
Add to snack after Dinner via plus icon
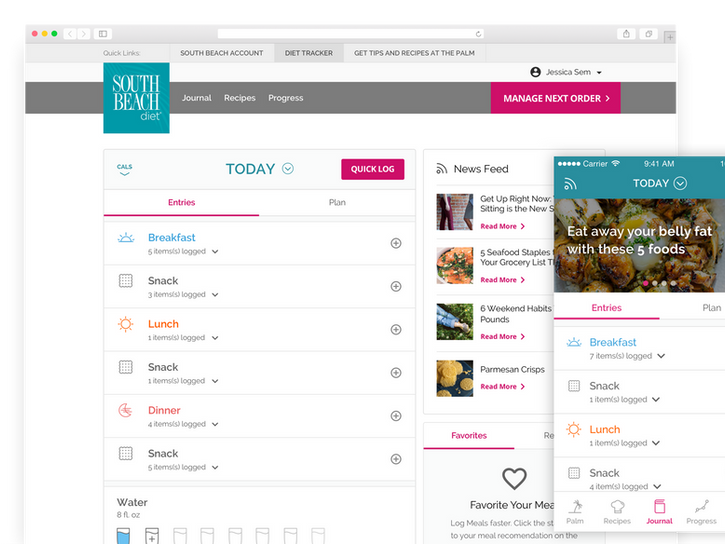point(396,459)
